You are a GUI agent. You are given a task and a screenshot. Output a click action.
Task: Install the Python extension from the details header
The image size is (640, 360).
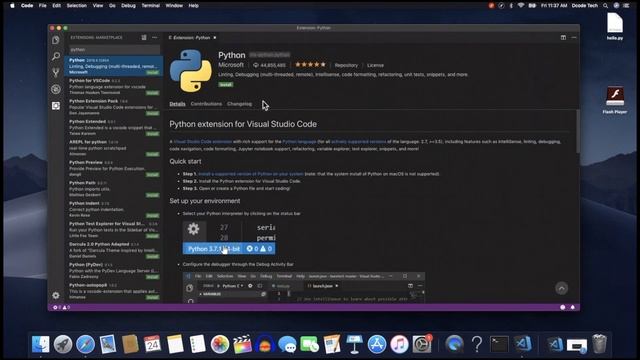coord(226,84)
